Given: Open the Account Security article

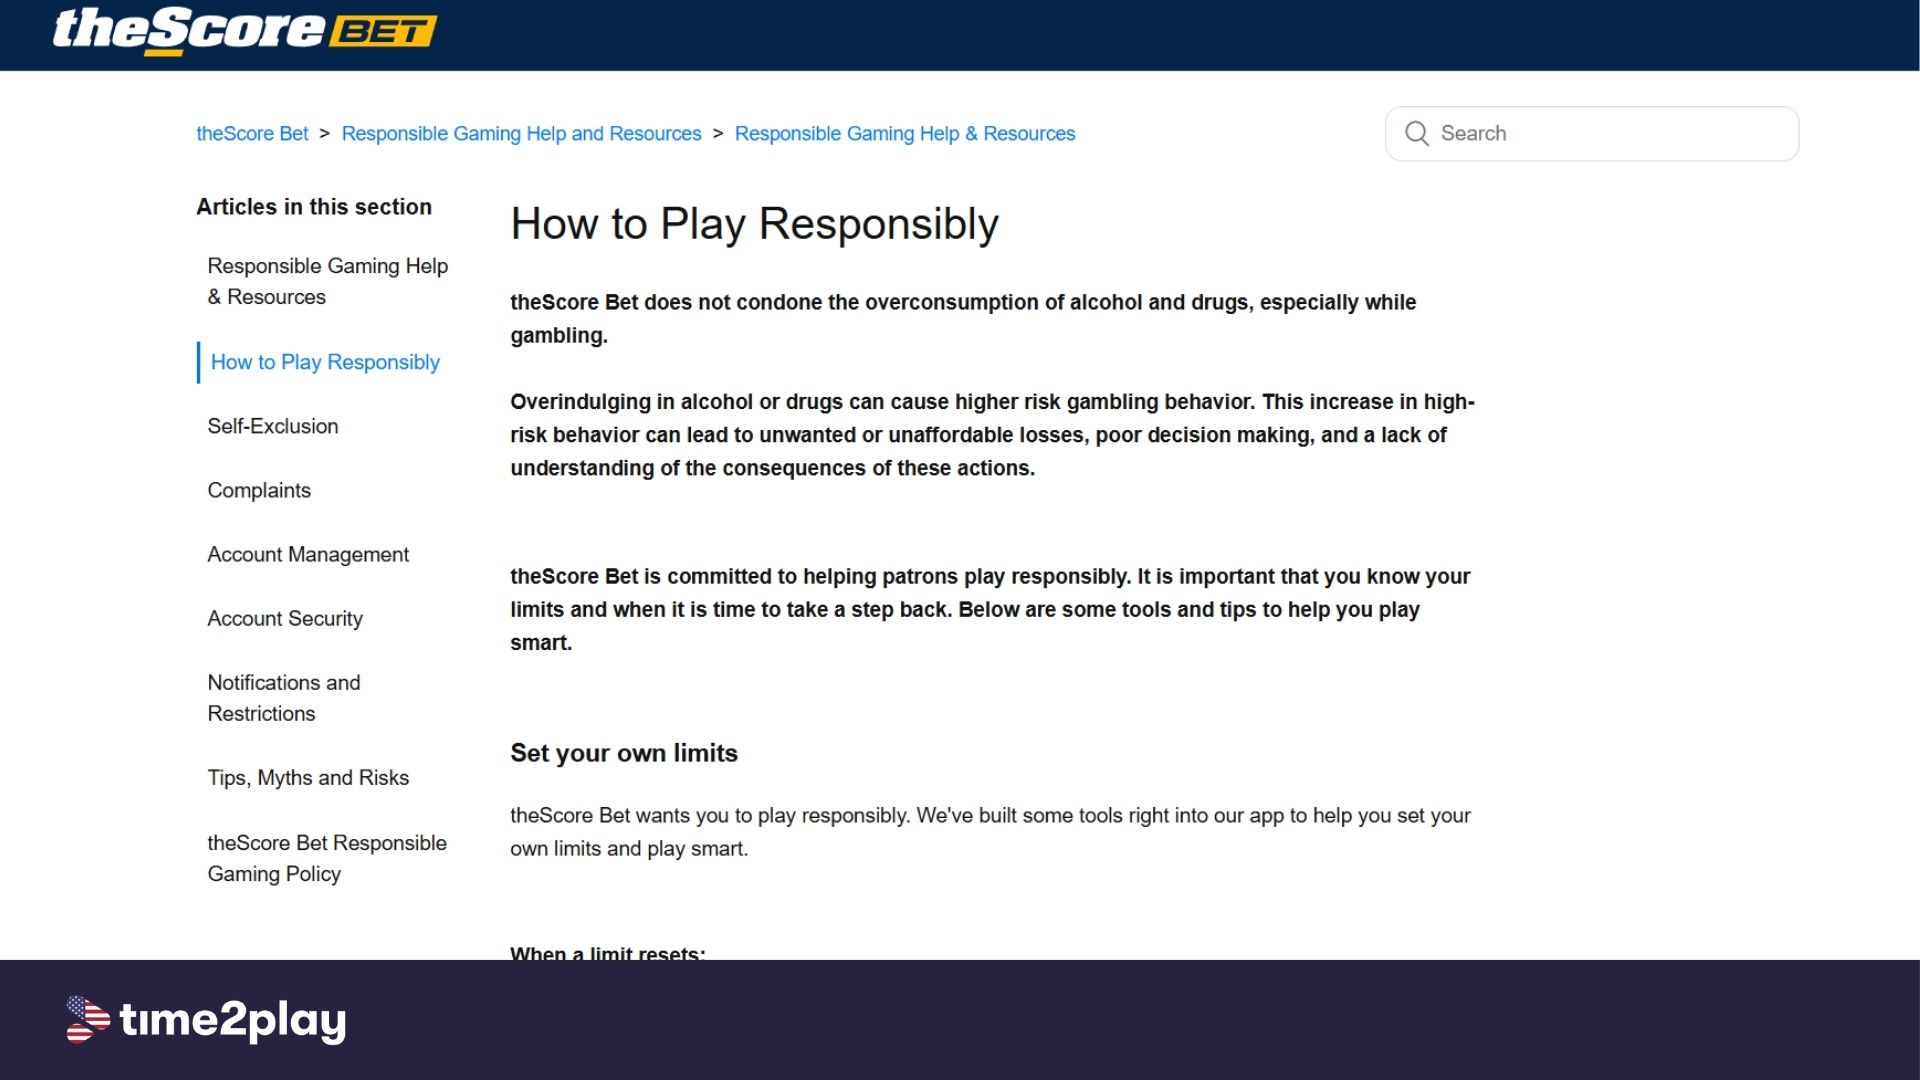Looking at the screenshot, I should click(x=285, y=618).
